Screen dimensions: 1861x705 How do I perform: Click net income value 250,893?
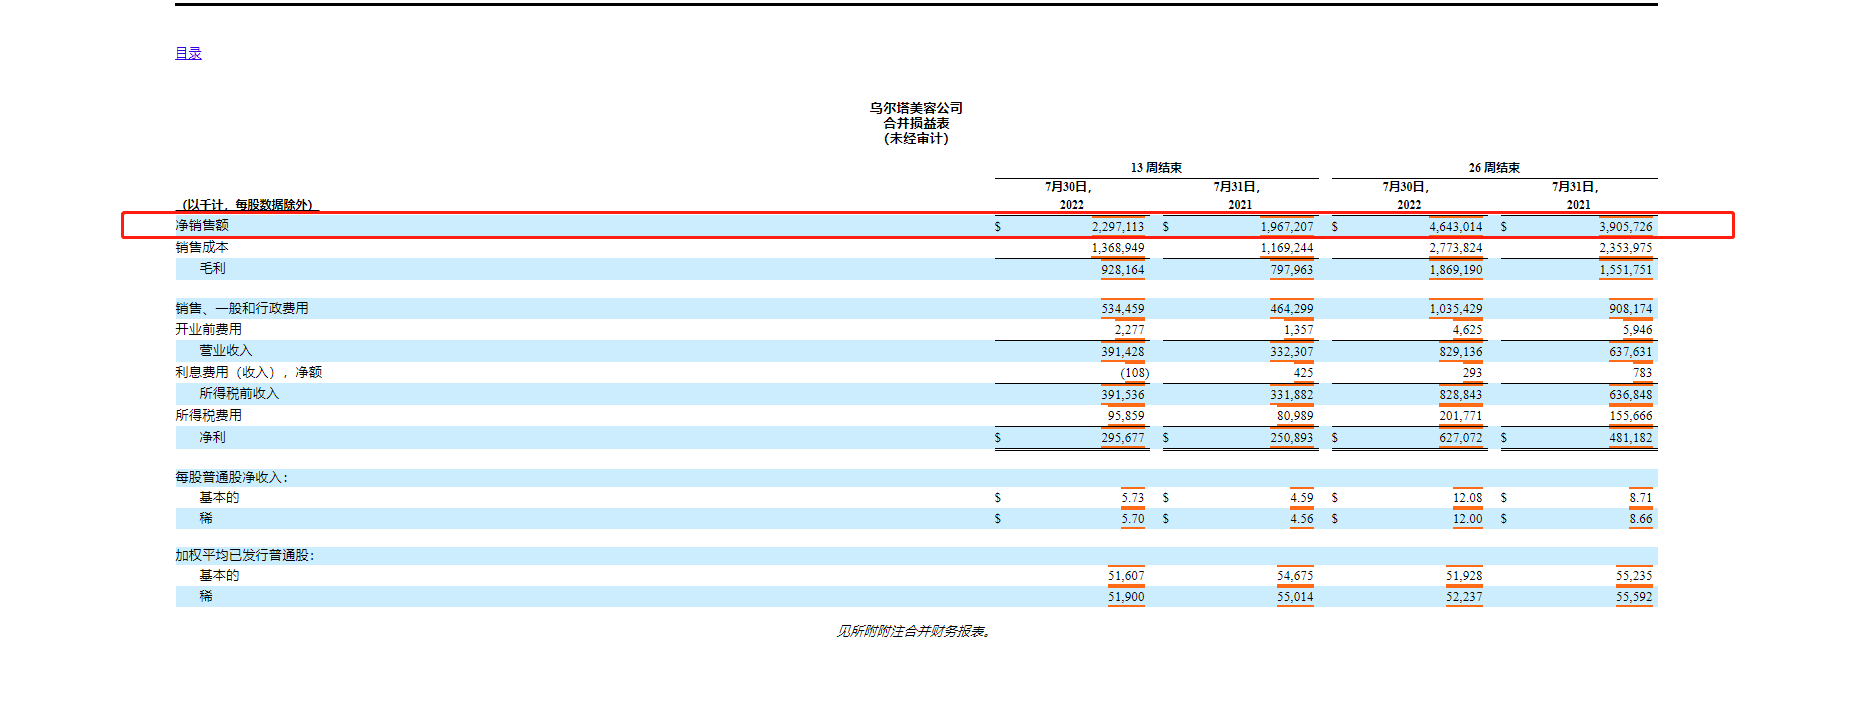(1292, 438)
